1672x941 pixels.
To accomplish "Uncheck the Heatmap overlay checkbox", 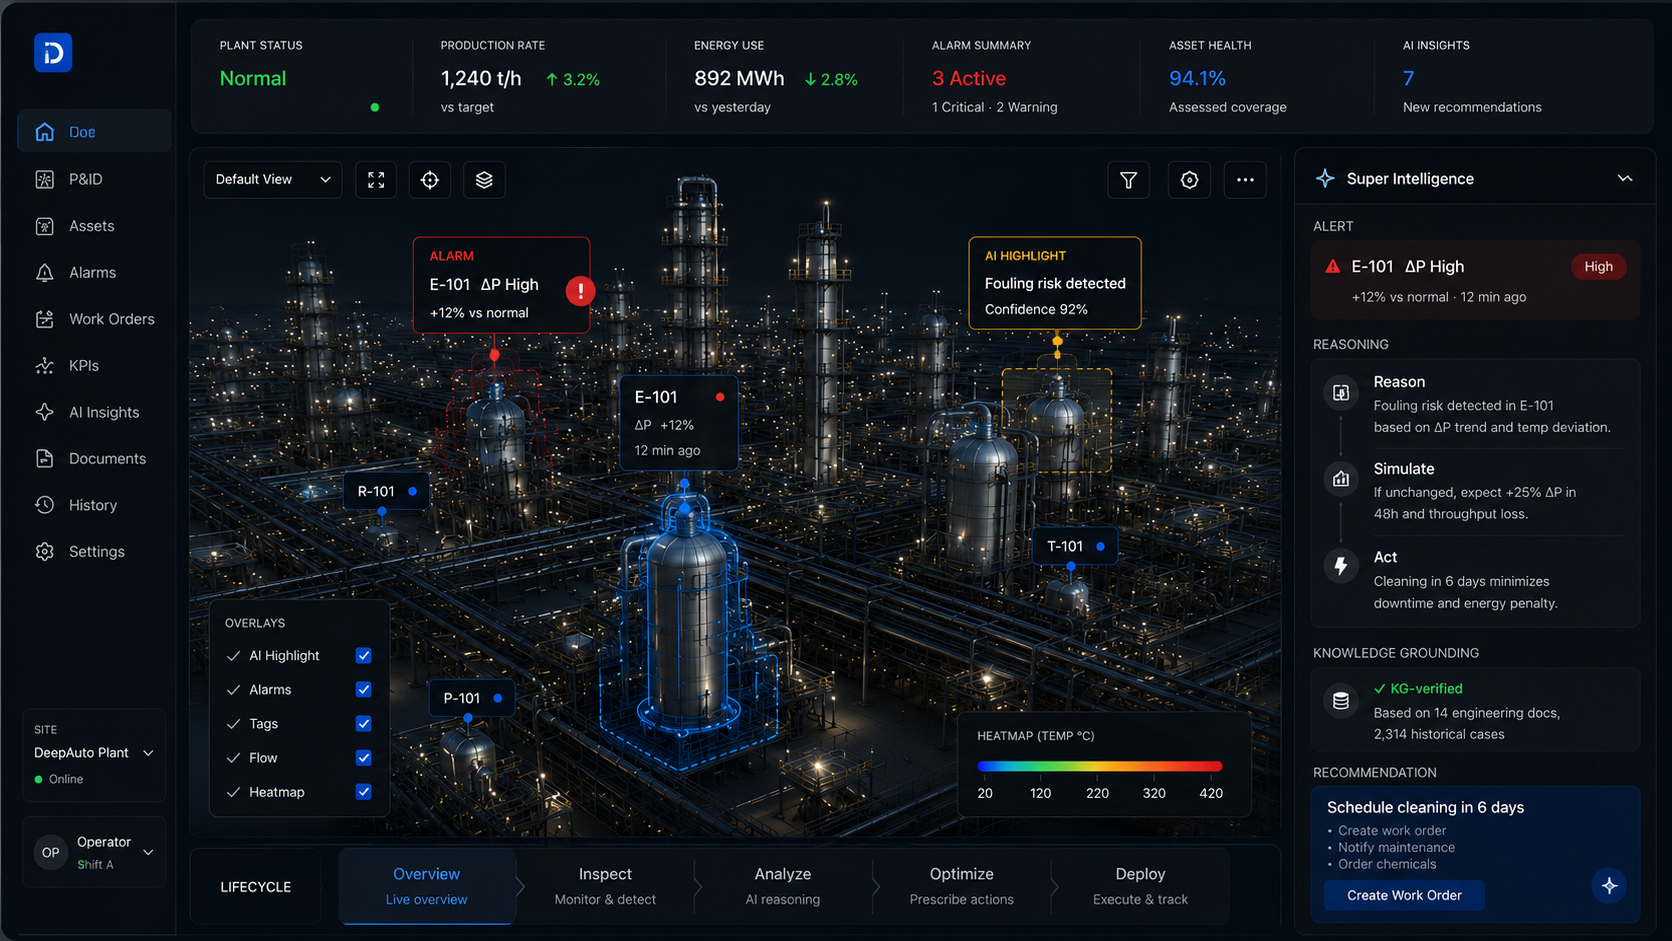I will (364, 792).
